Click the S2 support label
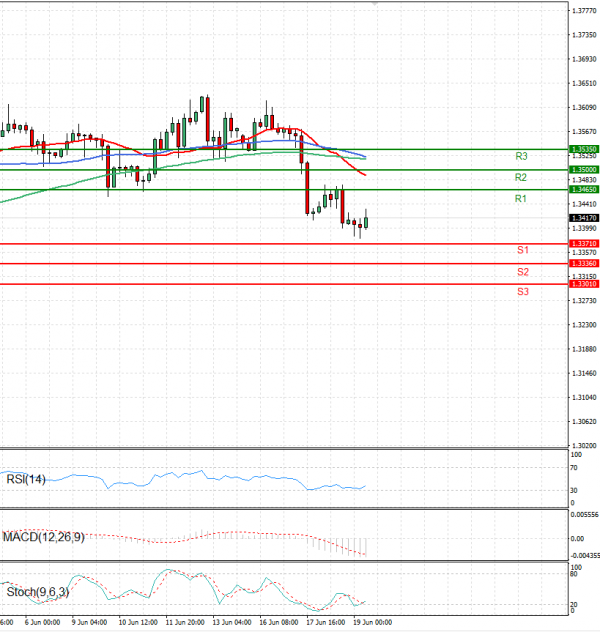The height and width of the screenshot is (632, 600). tap(522, 272)
